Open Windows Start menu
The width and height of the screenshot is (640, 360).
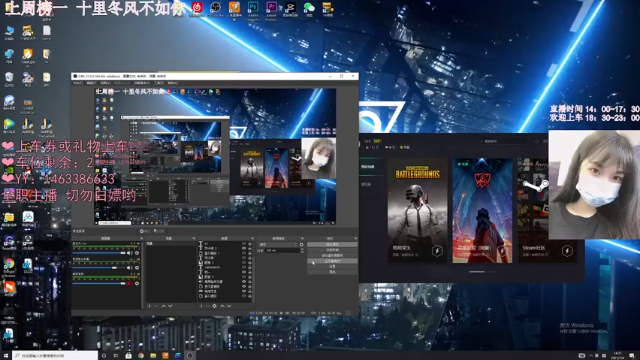5,356
